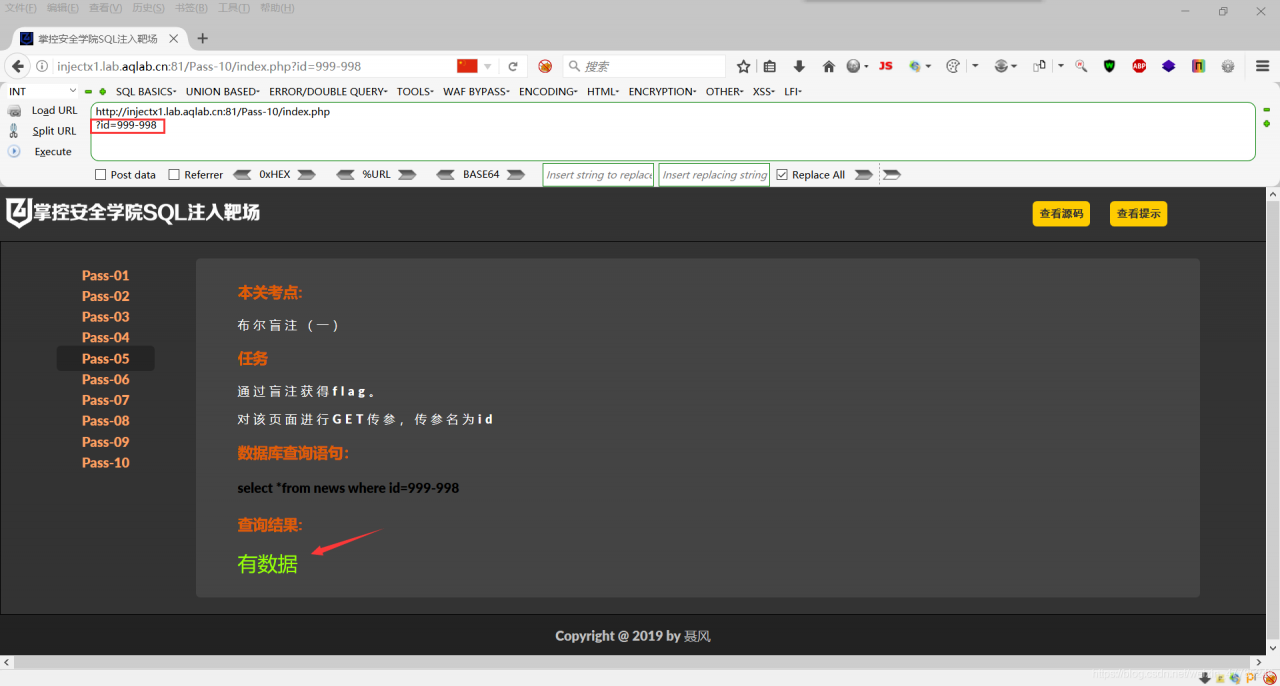Image resolution: width=1280 pixels, height=686 pixels.
Task: Click the 查看源码 button
Action: 1061,213
